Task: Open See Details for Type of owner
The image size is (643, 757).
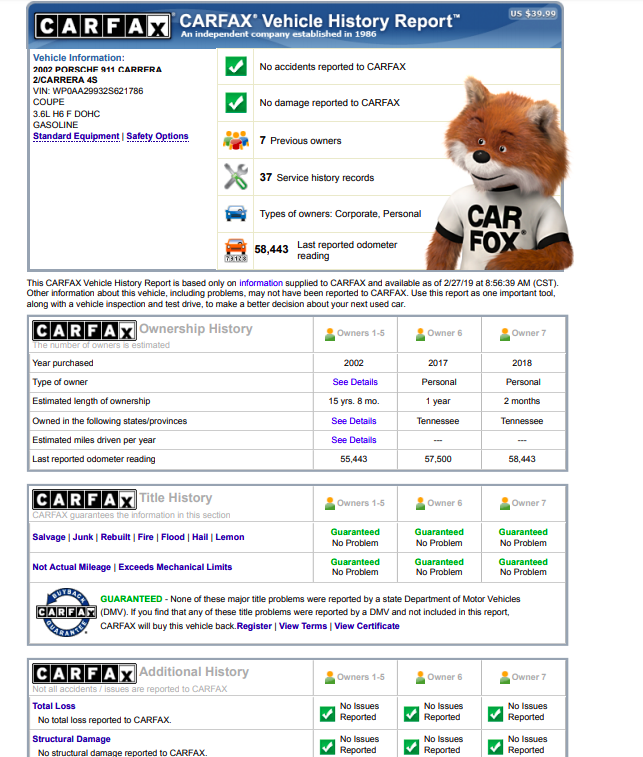Action: 355,382
